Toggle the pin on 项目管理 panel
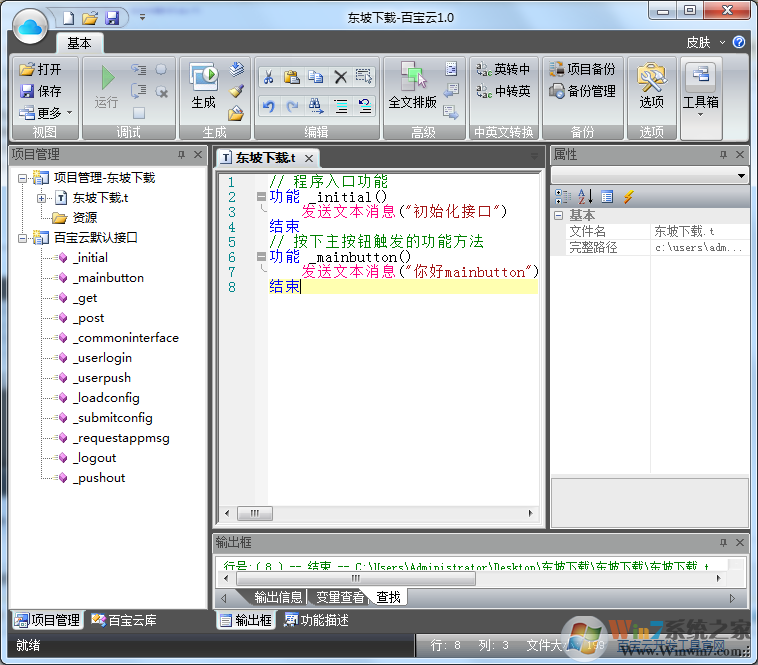 click(x=181, y=155)
